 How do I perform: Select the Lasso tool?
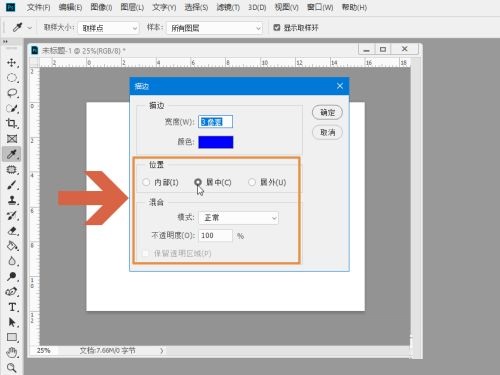(x=12, y=93)
